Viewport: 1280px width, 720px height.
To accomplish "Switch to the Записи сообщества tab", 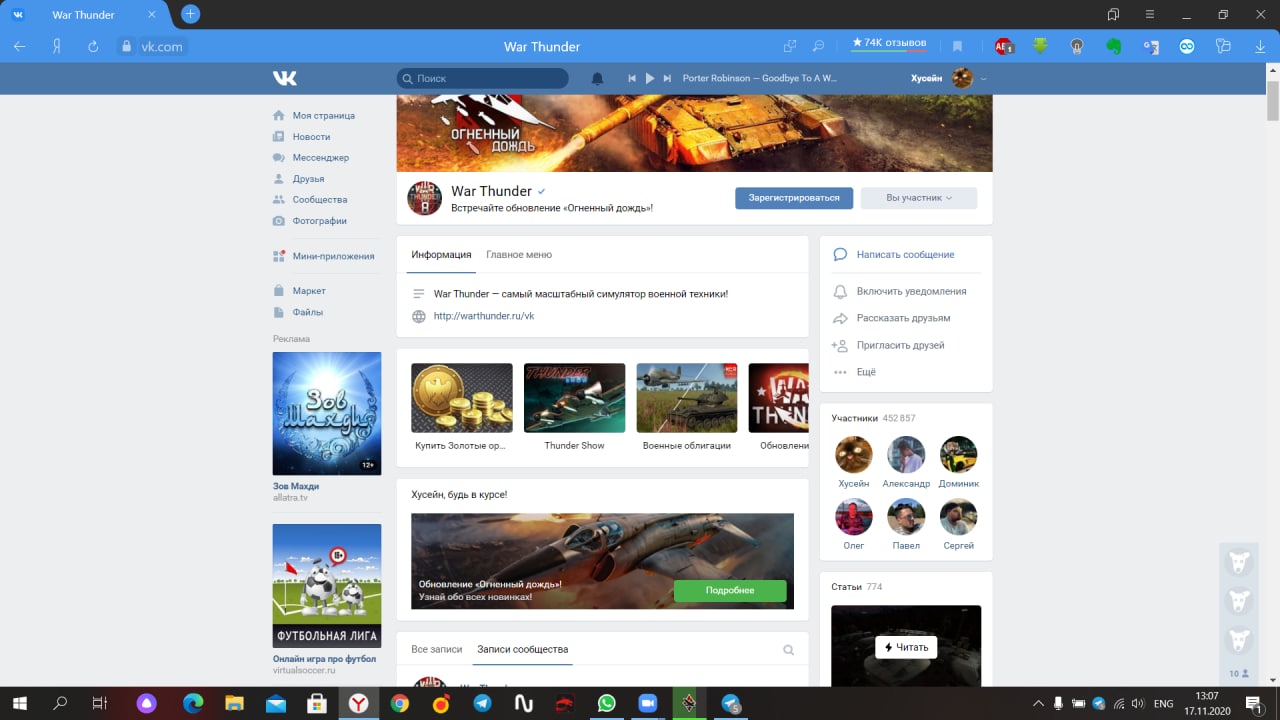I will pos(522,649).
